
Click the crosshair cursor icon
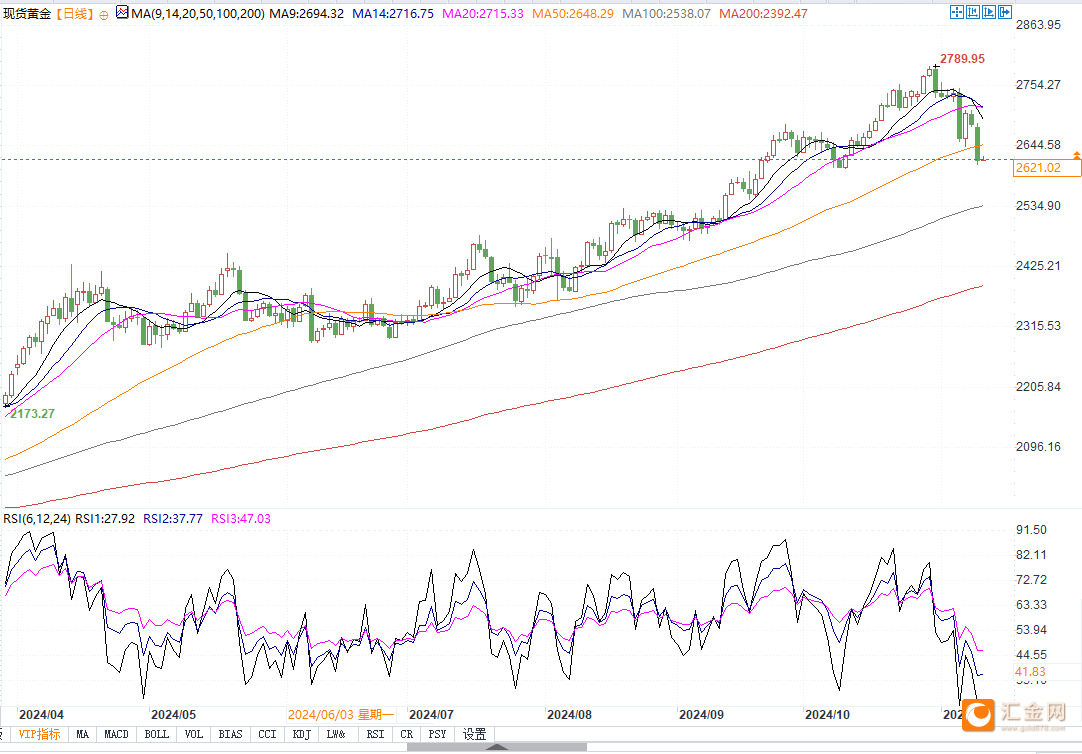click(x=957, y=12)
